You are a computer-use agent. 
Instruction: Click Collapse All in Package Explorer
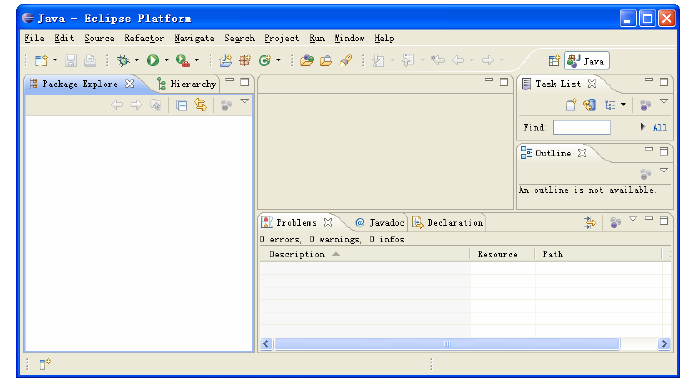(182, 105)
